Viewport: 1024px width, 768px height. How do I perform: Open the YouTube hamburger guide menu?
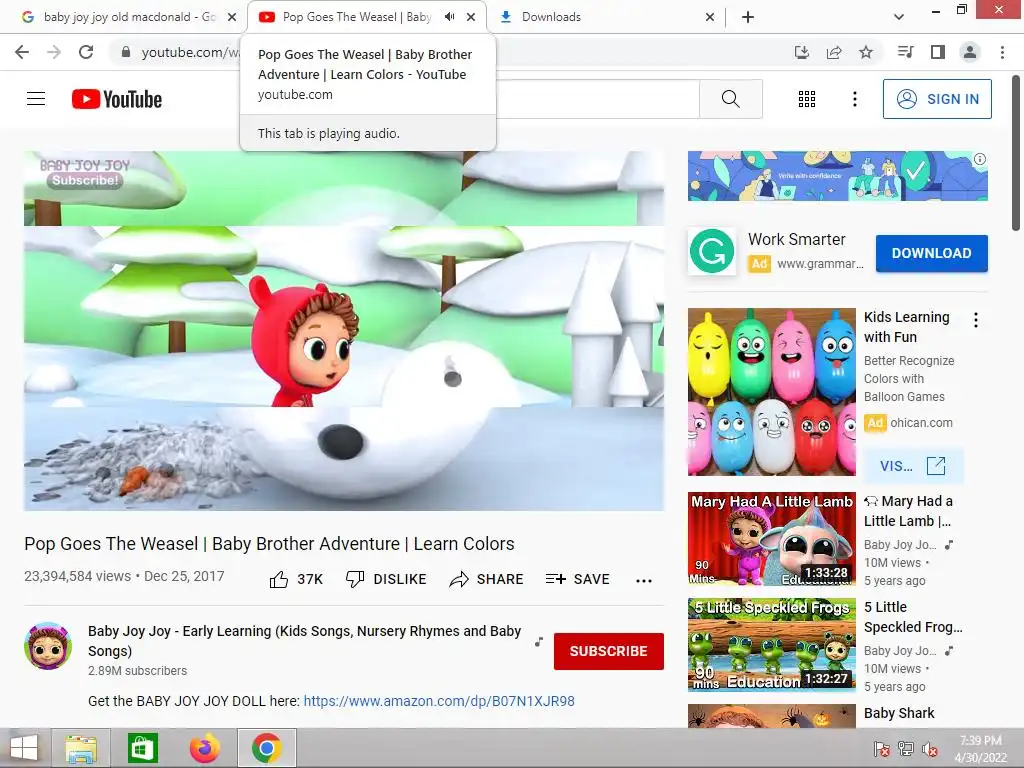pos(36,99)
